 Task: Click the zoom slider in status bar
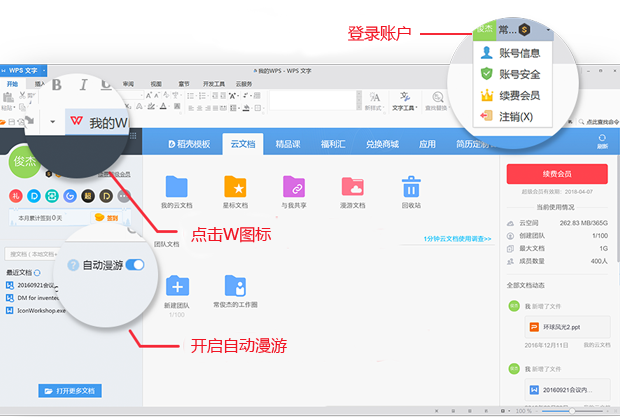[x=570, y=411]
